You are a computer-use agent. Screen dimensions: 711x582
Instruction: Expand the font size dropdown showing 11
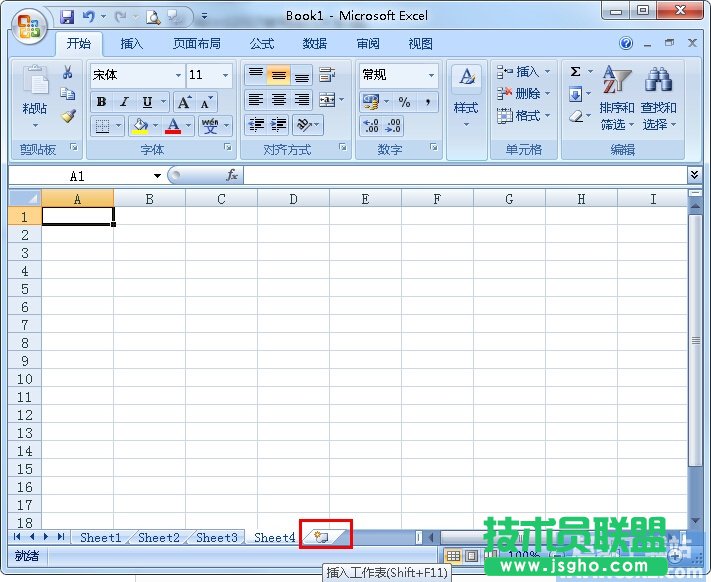pos(226,75)
